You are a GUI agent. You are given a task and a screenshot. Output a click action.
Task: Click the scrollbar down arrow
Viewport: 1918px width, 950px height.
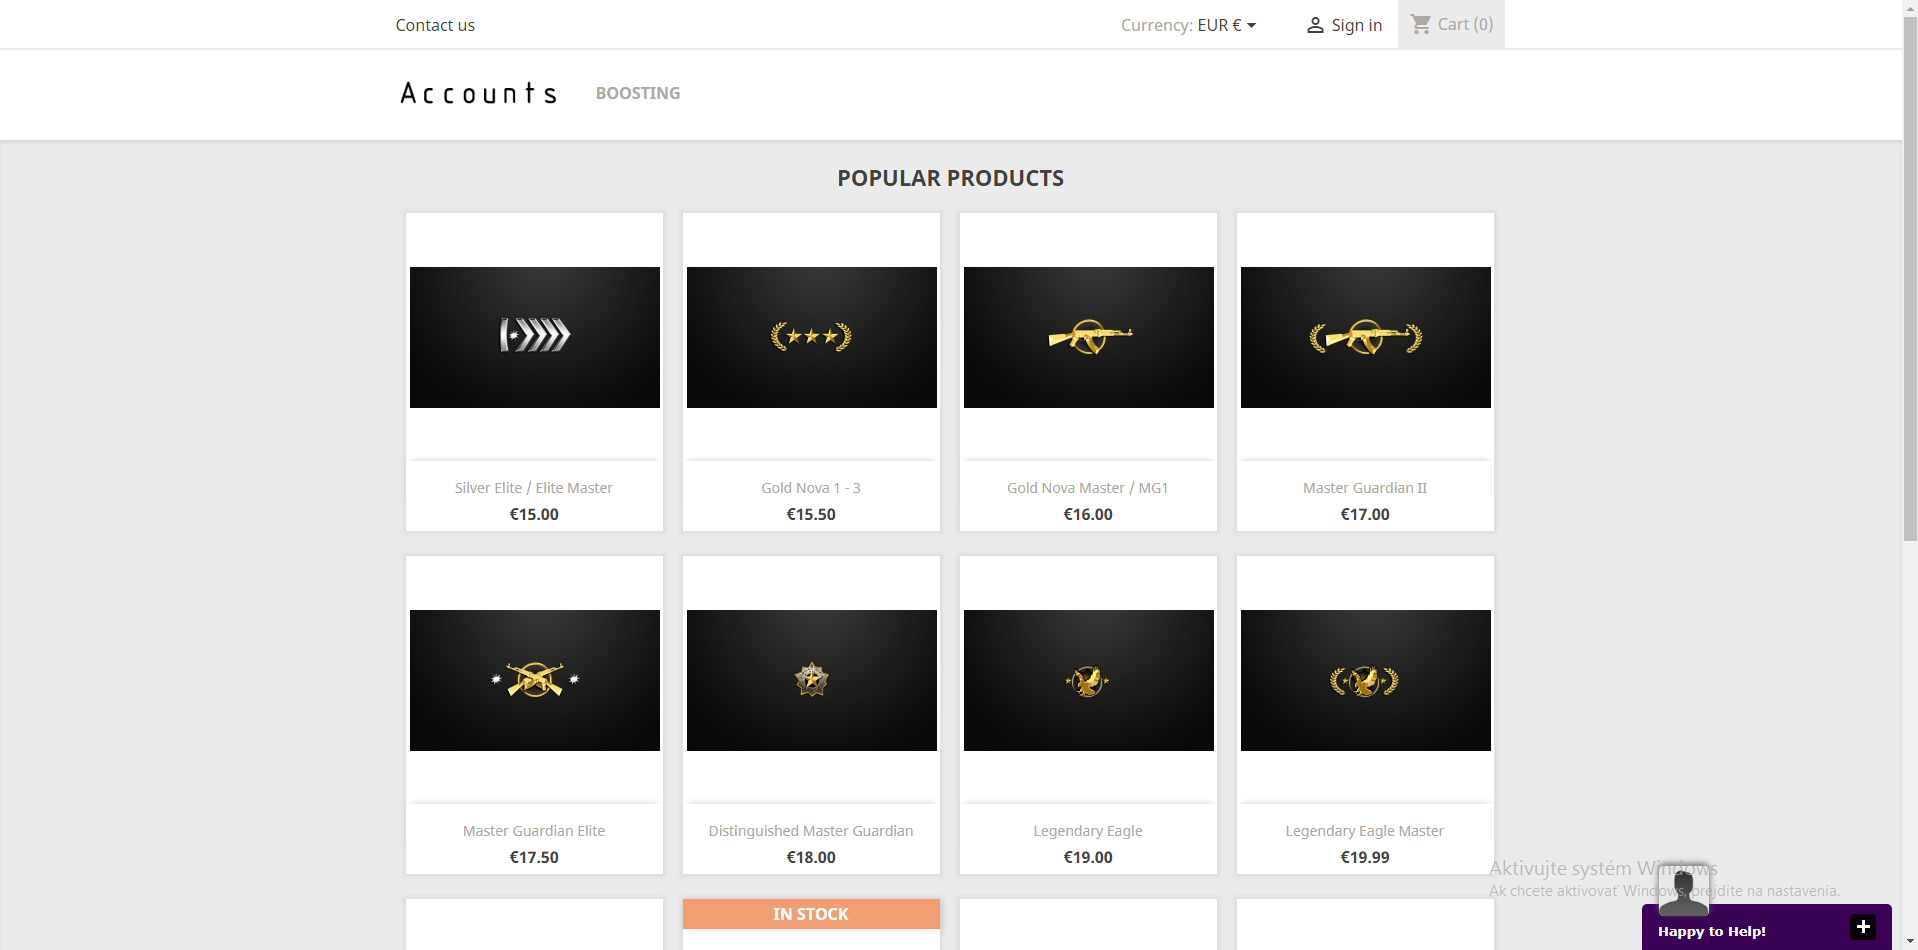tap(1909, 941)
